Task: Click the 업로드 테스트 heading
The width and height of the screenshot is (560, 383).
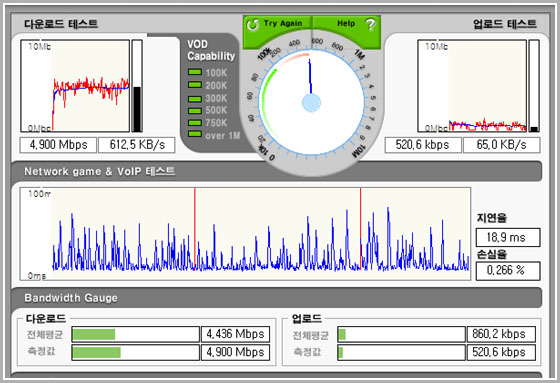Action: [x=505, y=24]
